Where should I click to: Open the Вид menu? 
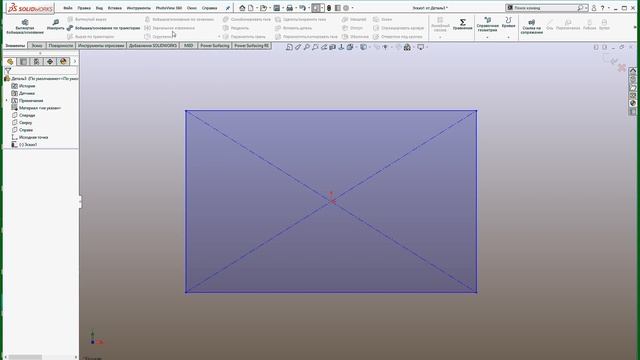click(99, 8)
